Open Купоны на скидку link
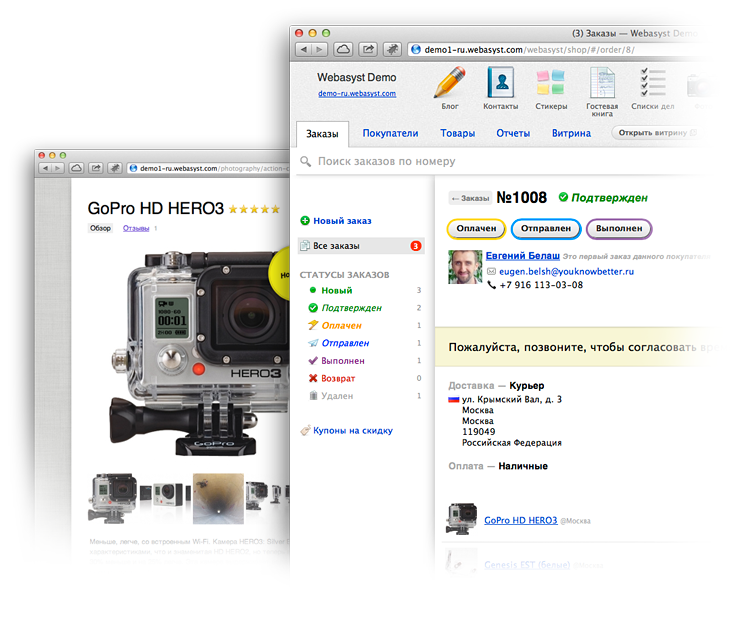 coord(353,431)
